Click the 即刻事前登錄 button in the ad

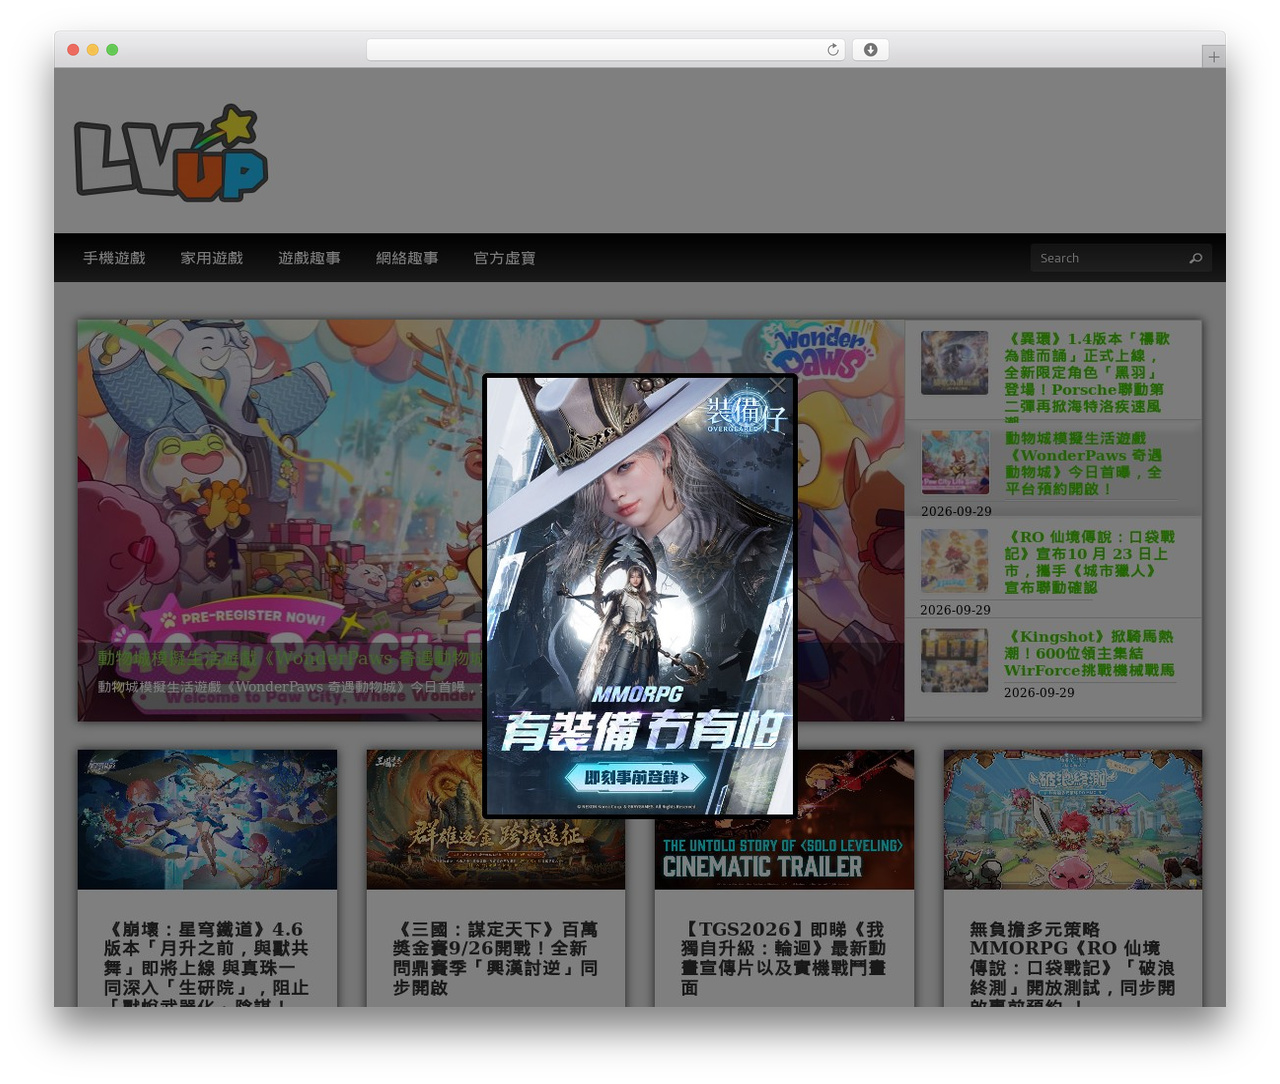[x=637, y=777]
